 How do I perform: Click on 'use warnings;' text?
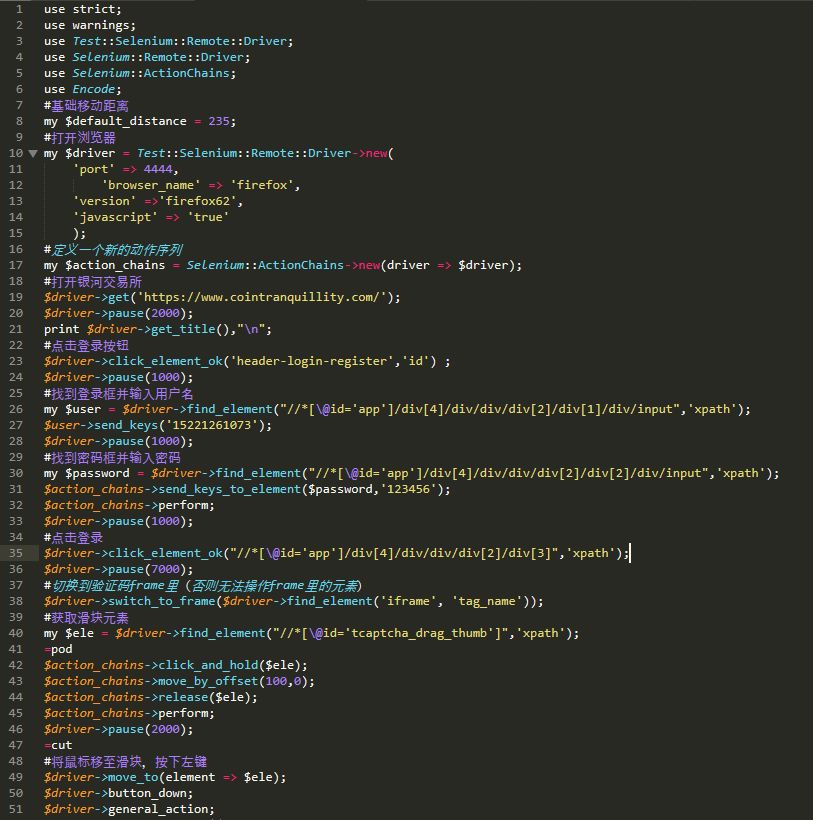coord(90,25)
